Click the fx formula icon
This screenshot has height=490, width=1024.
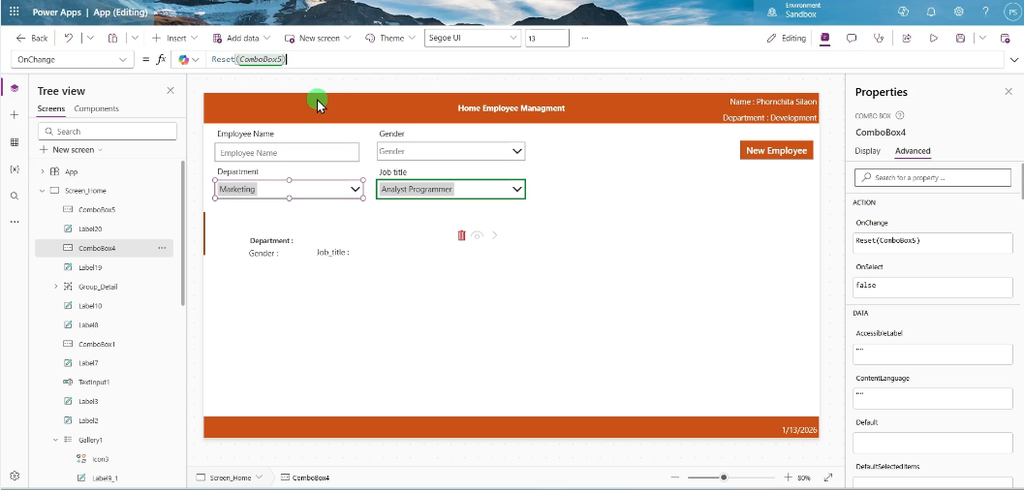(161, 59)
